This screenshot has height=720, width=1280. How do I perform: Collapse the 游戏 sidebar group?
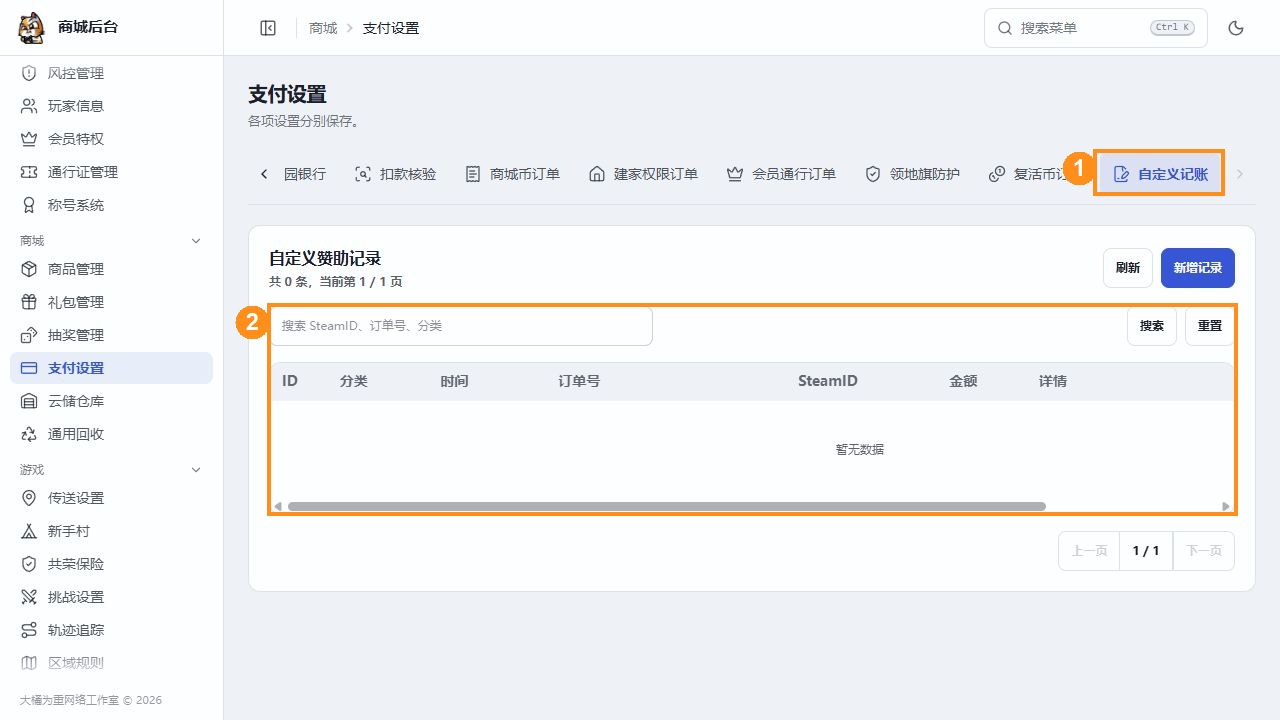coord(111,470)
